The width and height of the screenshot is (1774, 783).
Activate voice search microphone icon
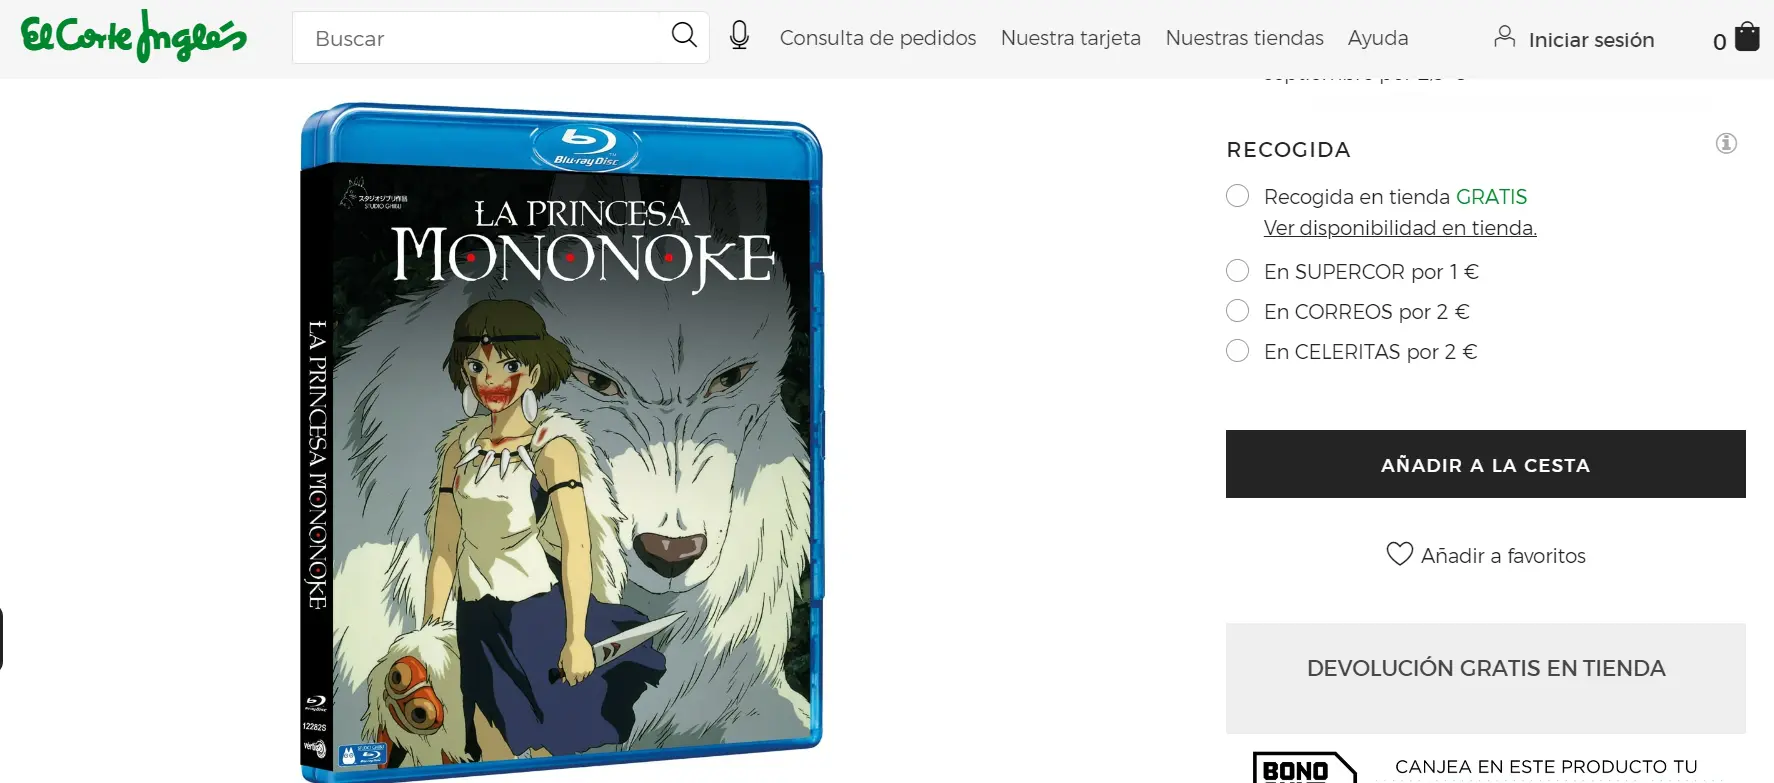point(739,36)
